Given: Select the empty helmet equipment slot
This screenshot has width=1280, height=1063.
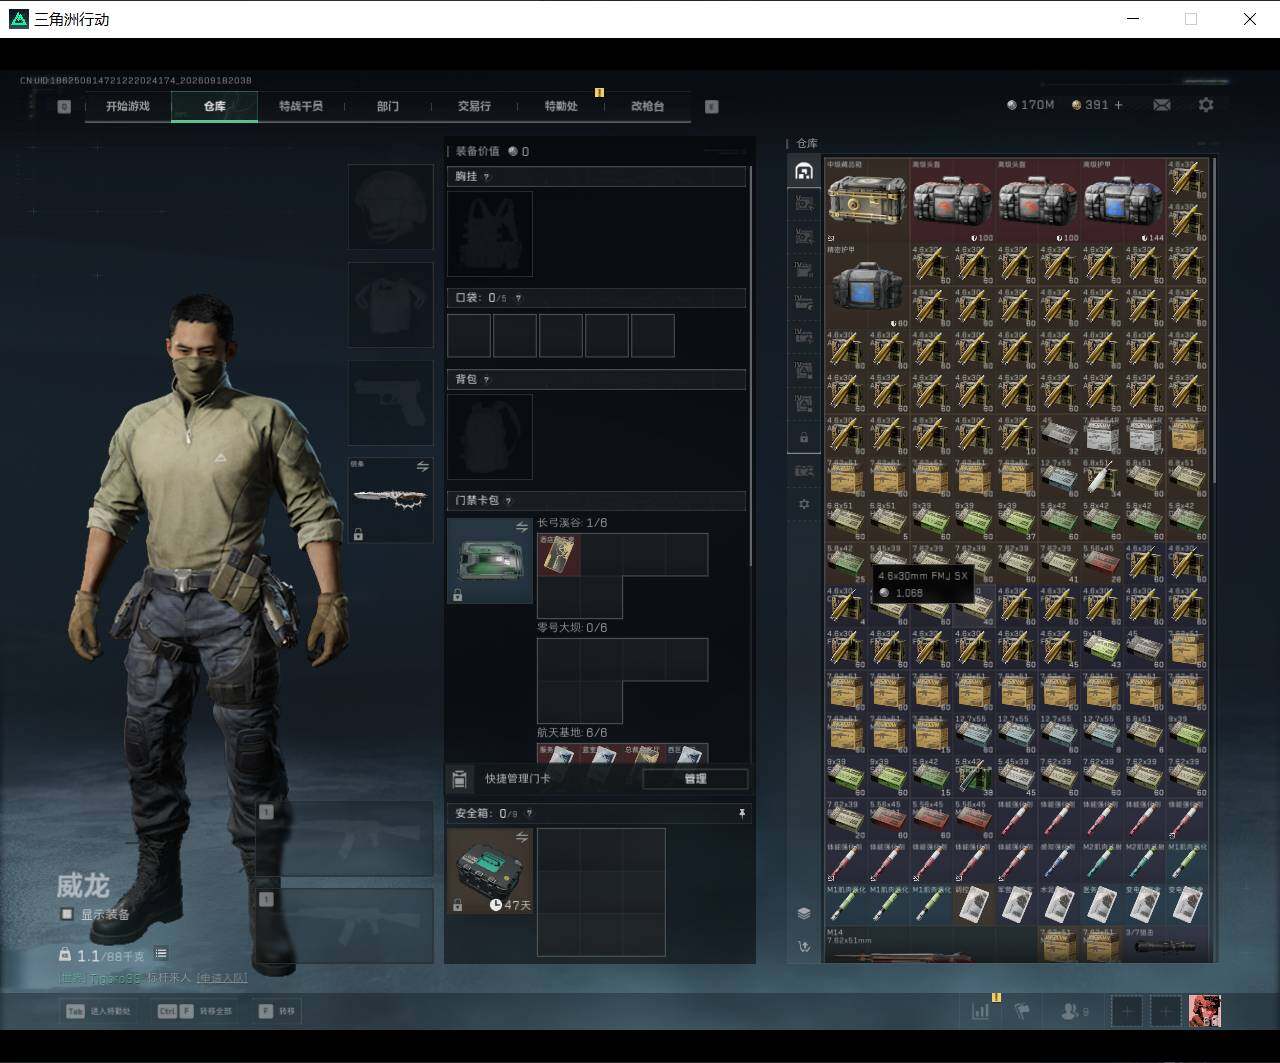Looking at the screenshot, I should click(390, 207).
